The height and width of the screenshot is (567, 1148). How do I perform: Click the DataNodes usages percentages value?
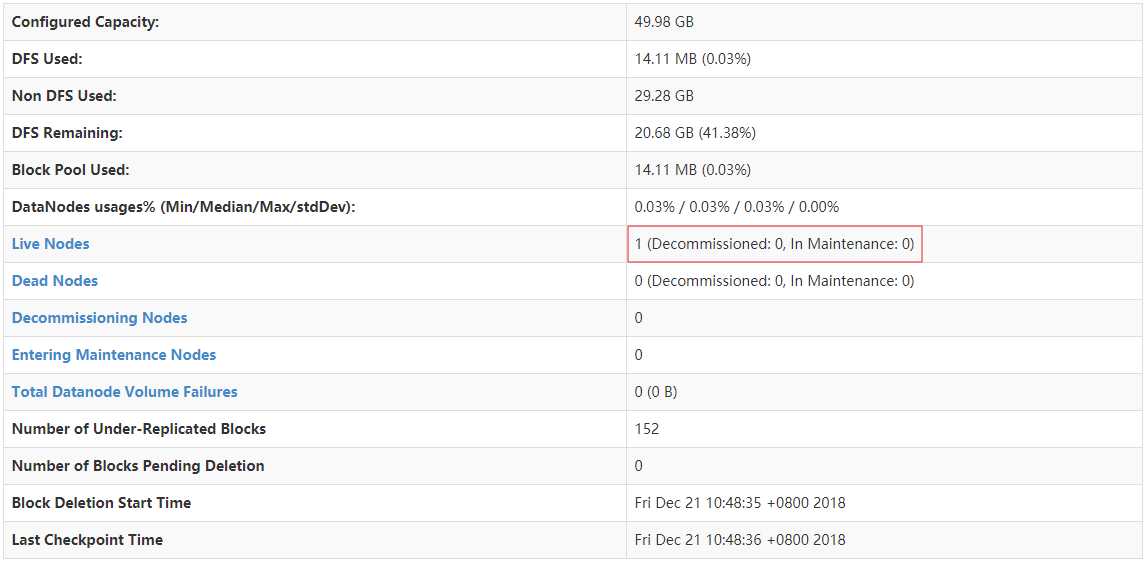click(x=737, y=207)
